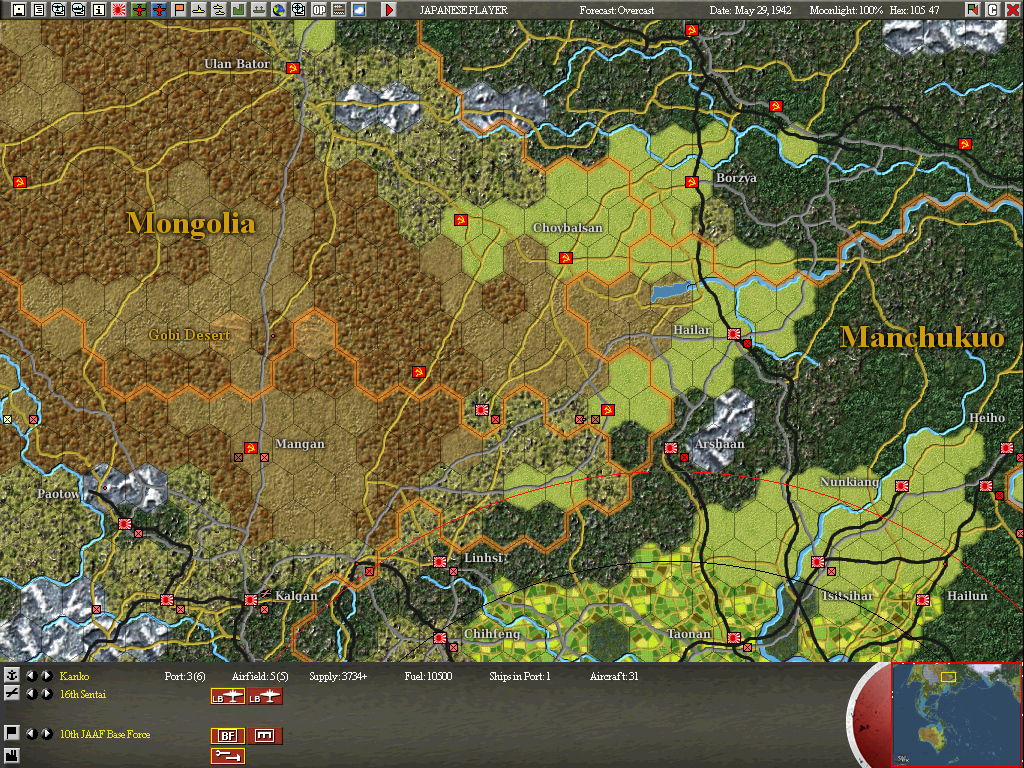Click the aircraft icon beside 16th Sentai
Viewport: 1024px width, 768px height.
click(x=11, y=694)
